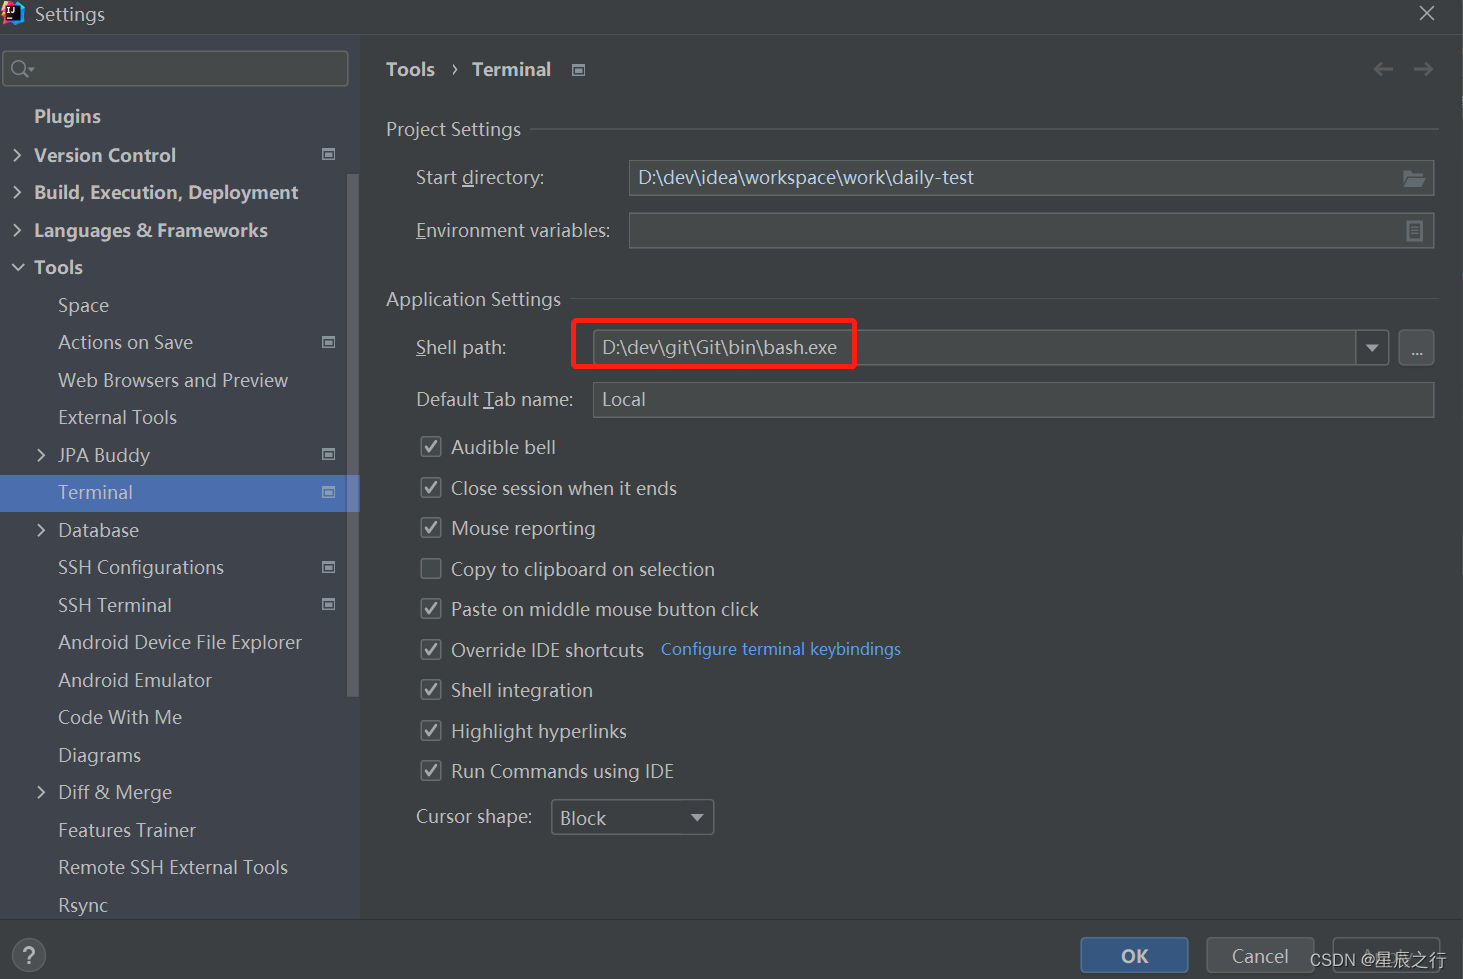Open help with the question mark icon
This screenshot has height=979, width=1463.
click(x=29, y=955)
